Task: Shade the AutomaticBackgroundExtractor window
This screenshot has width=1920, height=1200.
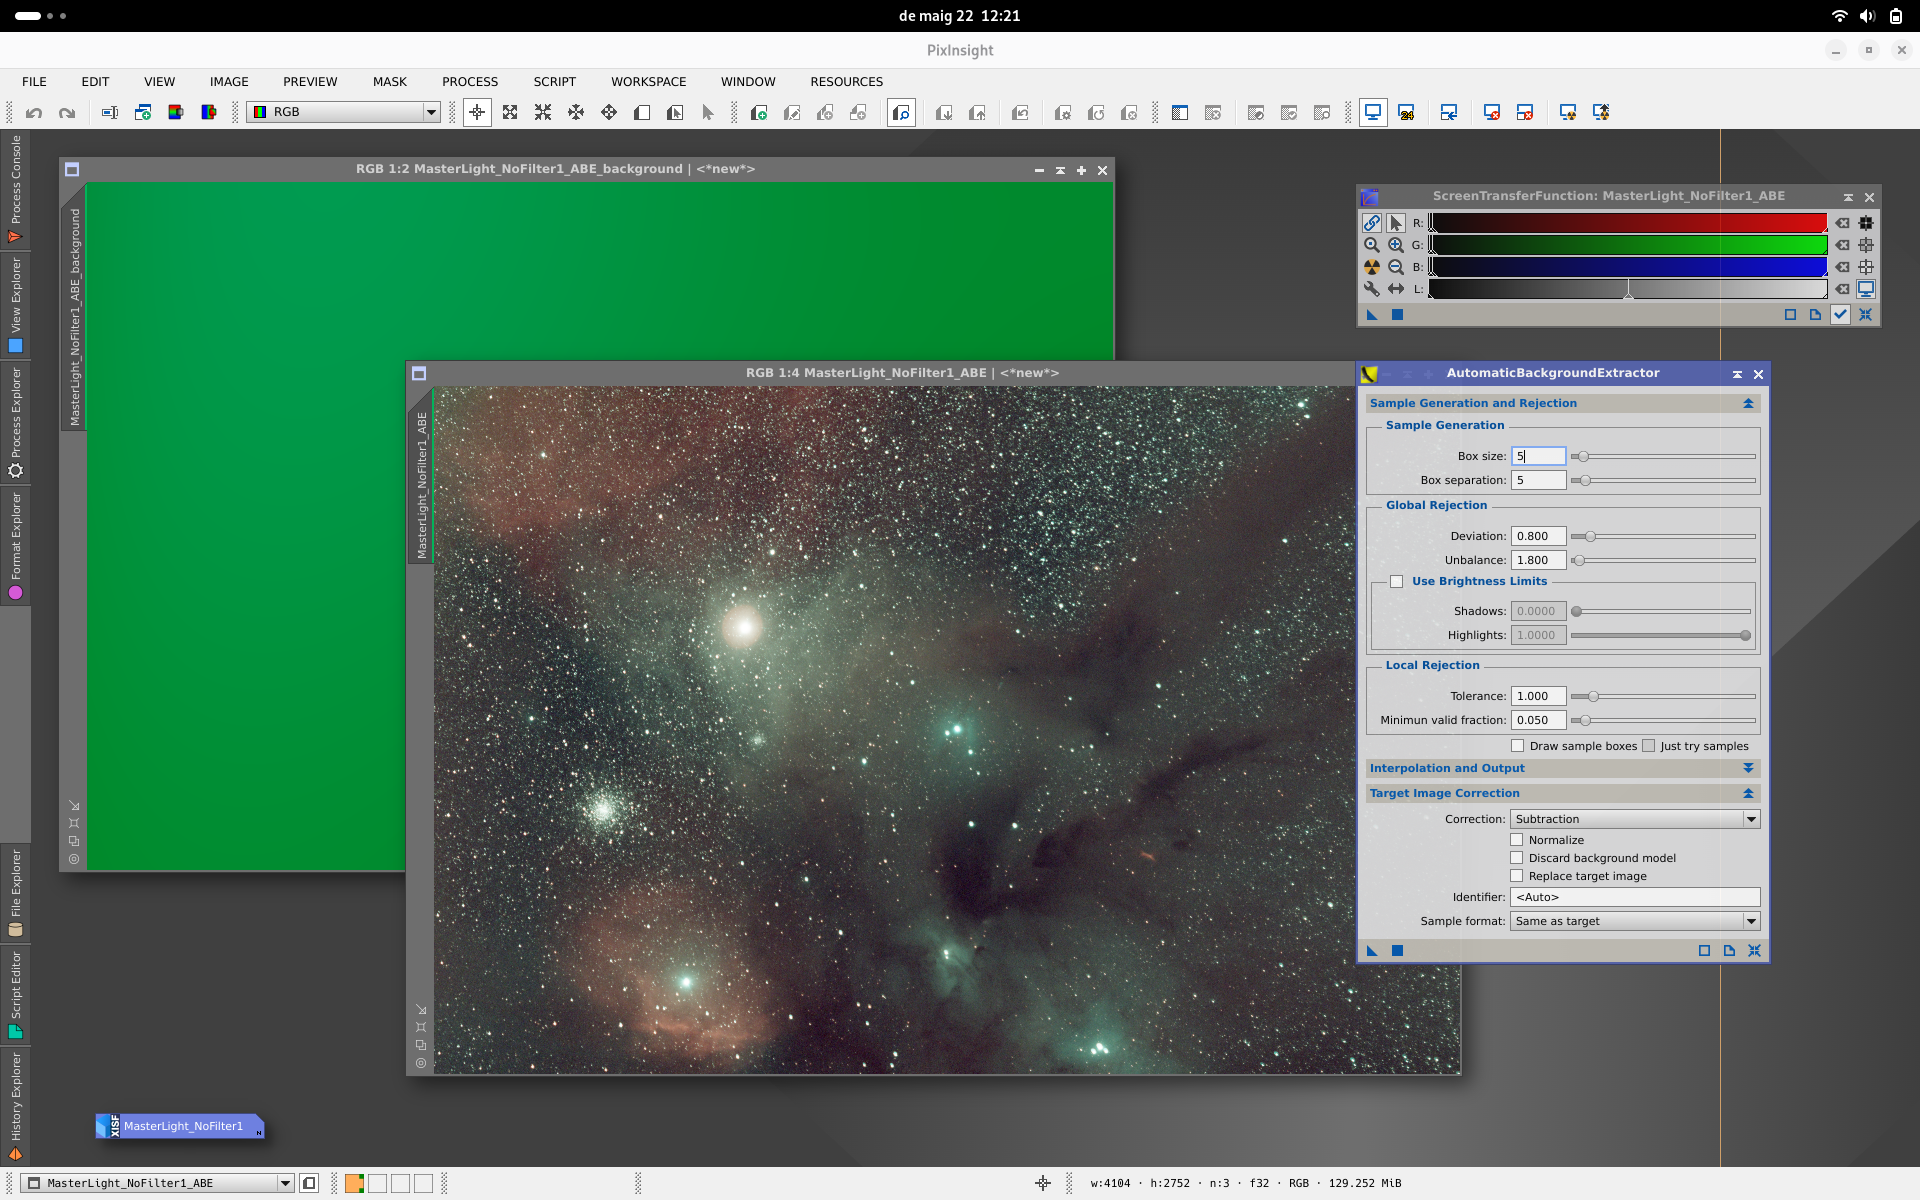Action: 1737,374
